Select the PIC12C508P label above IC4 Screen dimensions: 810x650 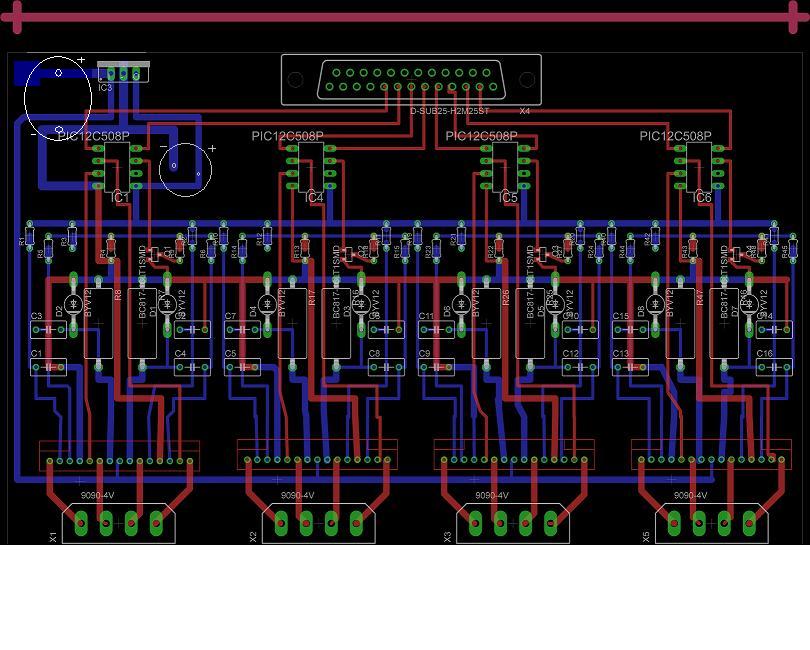(288, 136)
